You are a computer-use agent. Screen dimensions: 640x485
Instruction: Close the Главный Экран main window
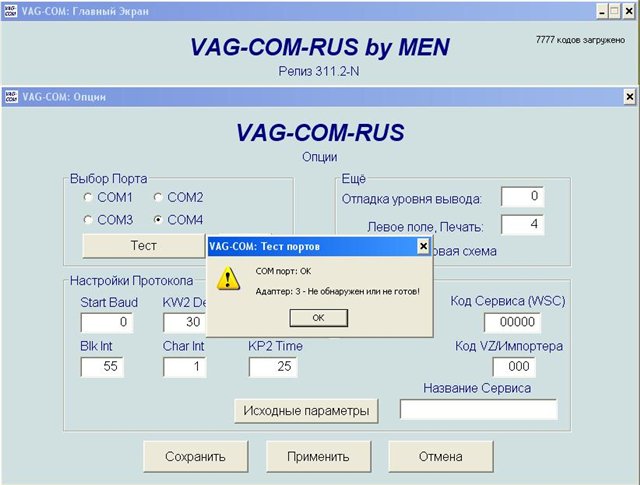coord(629,11)
